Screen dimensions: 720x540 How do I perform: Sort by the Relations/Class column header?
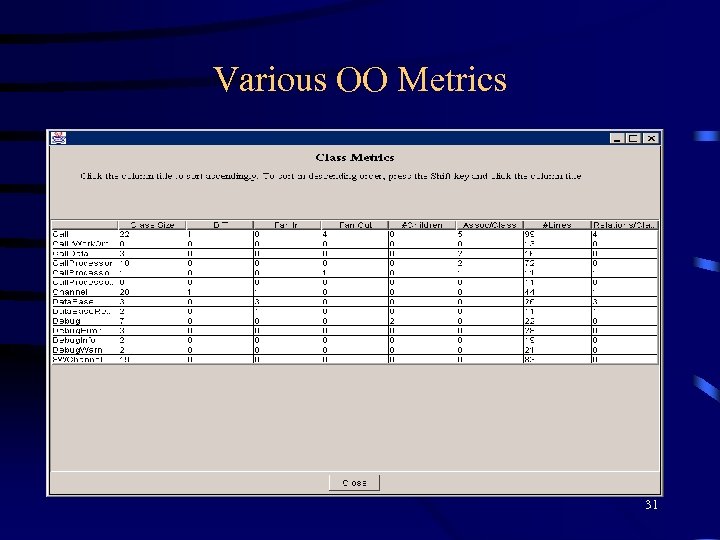click(x=624, y=225)
